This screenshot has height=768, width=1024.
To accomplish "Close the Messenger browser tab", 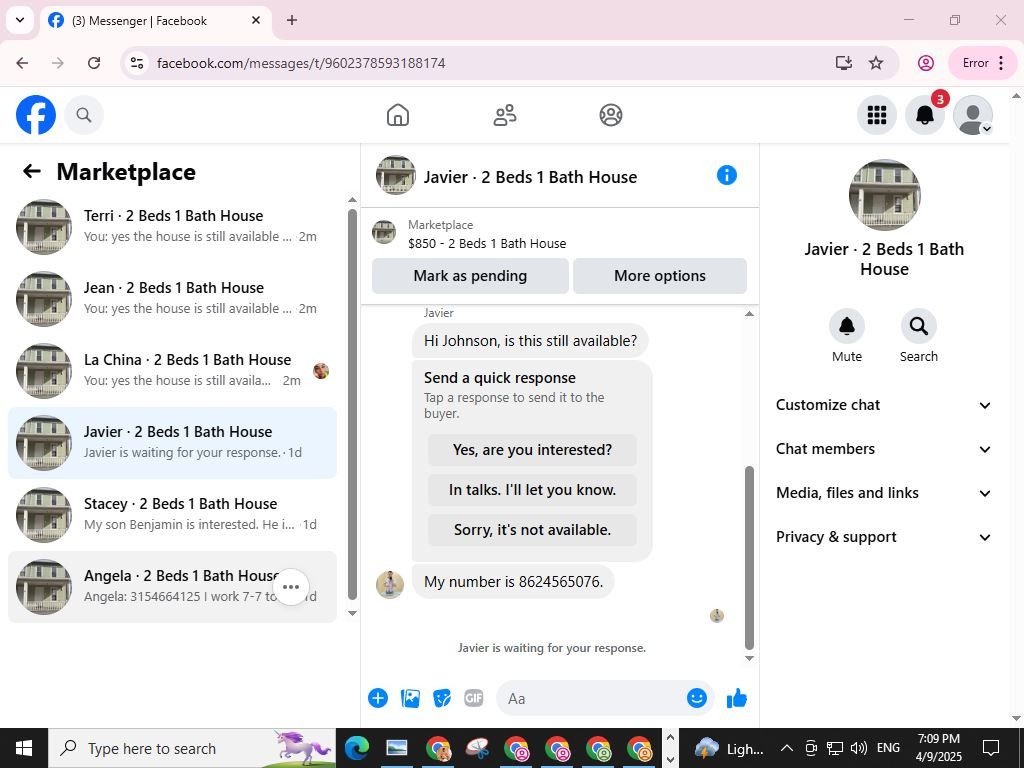I will (256, 20).
